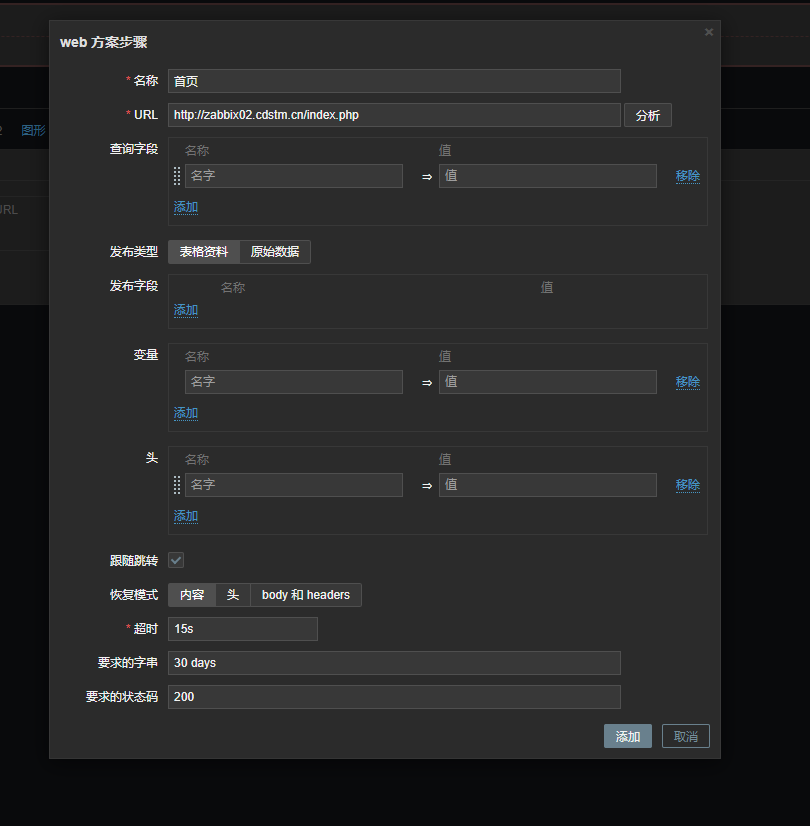The width and height of the screenshot is (810, 826).
Task: Cancel the dialog with the 取消 button
Action: click(x=686, y=737)
